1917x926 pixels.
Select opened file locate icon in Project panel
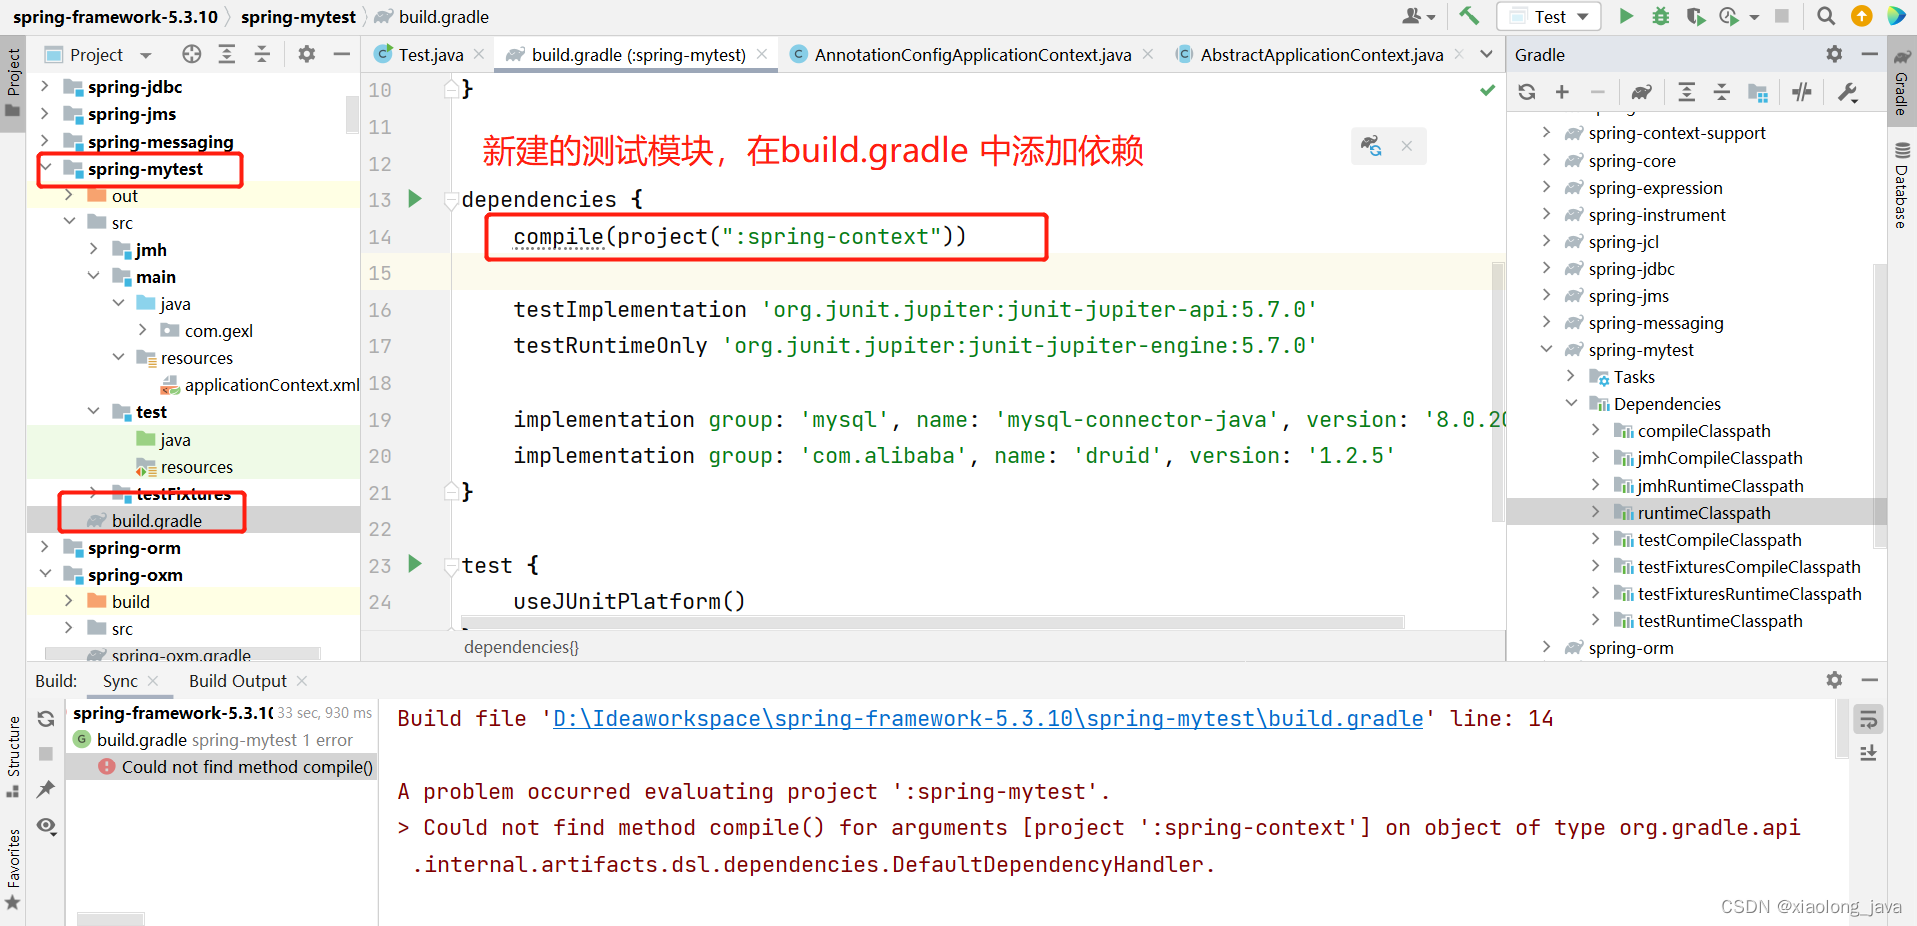(192, 54)
